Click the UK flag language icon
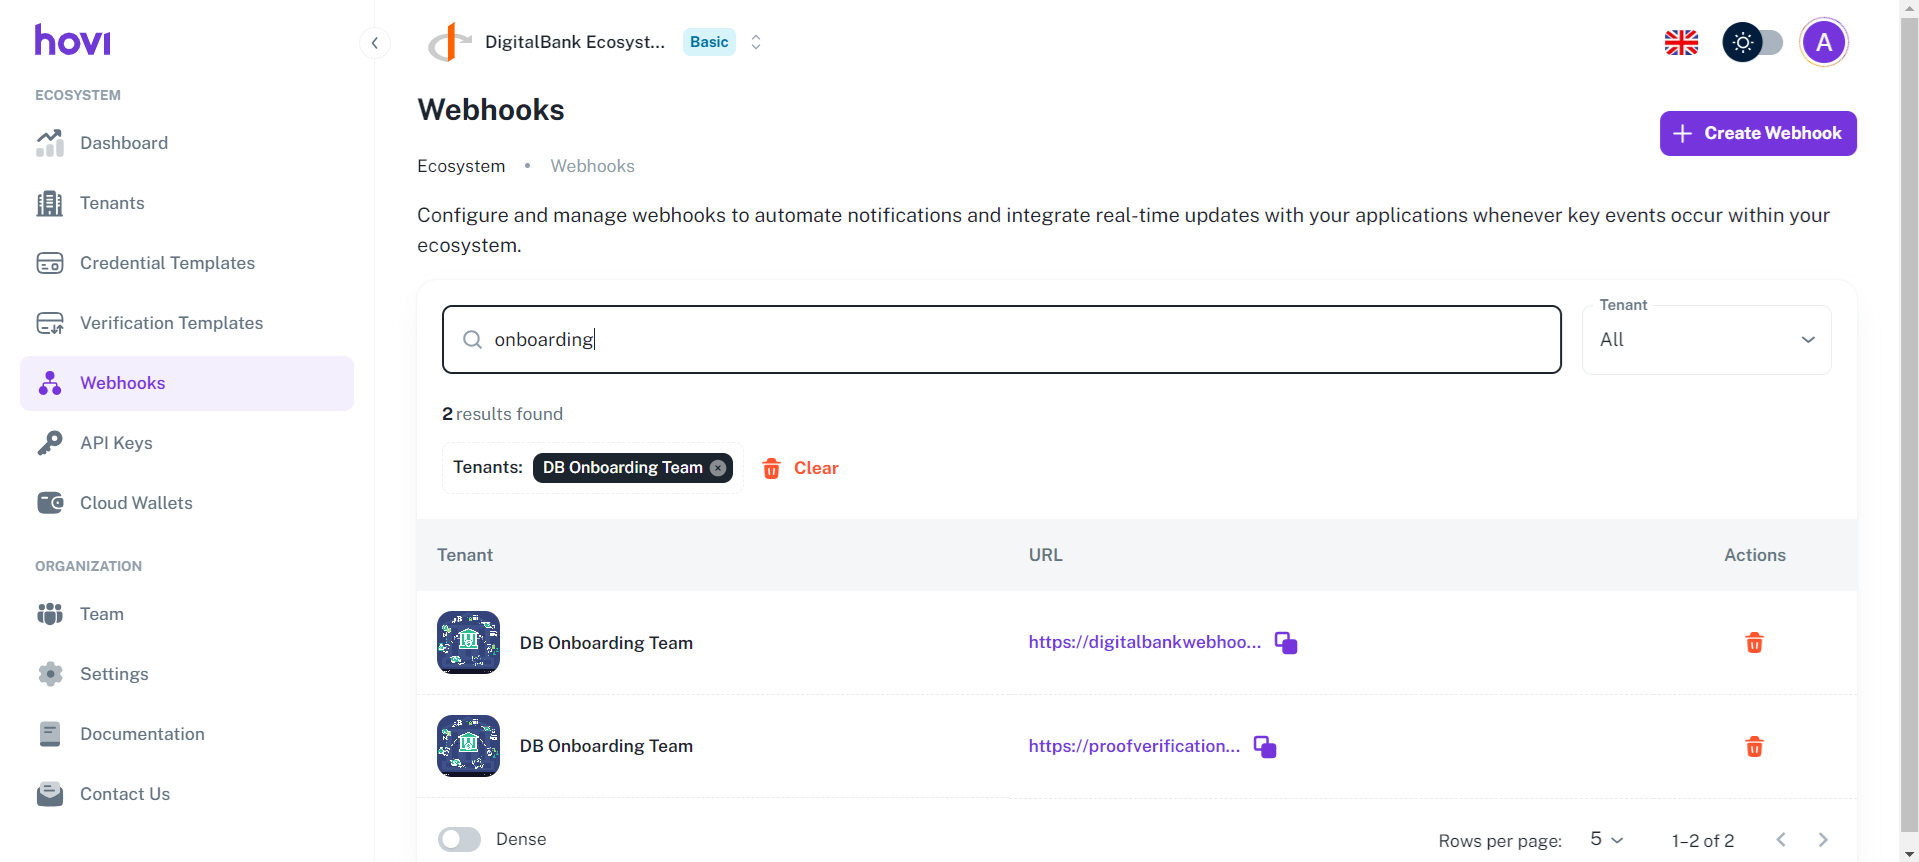The width and height of the screenshot is (1919, 862). tap(1681, 43)
